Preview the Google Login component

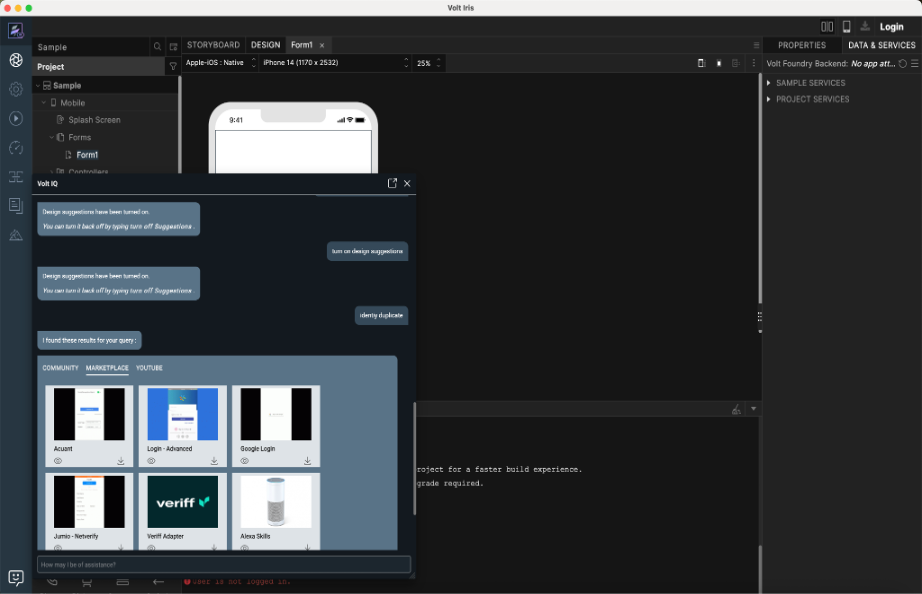pos(245,461)
